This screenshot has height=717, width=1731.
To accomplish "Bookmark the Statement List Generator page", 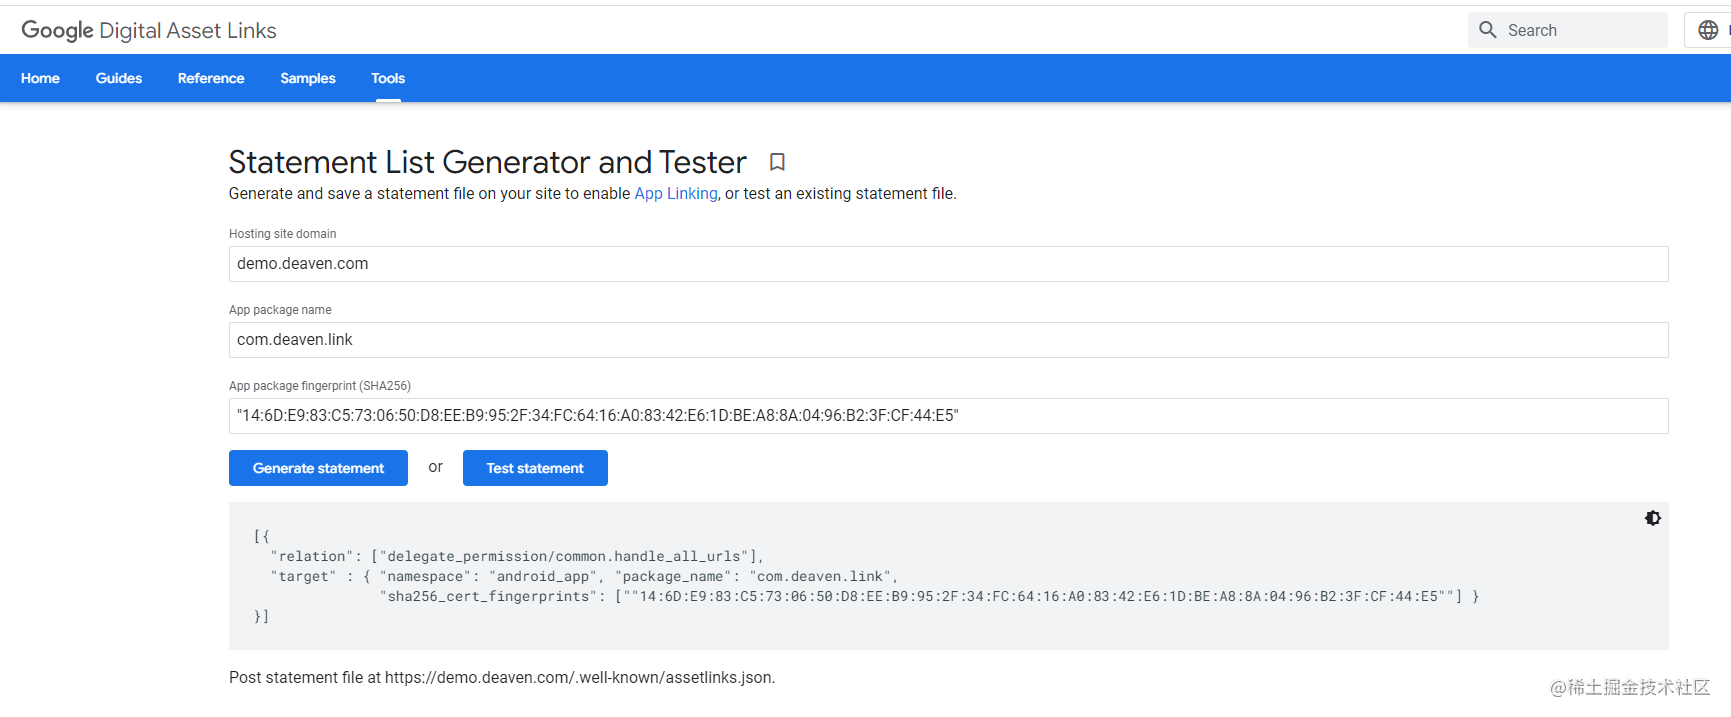I will [x=777, y=162].
